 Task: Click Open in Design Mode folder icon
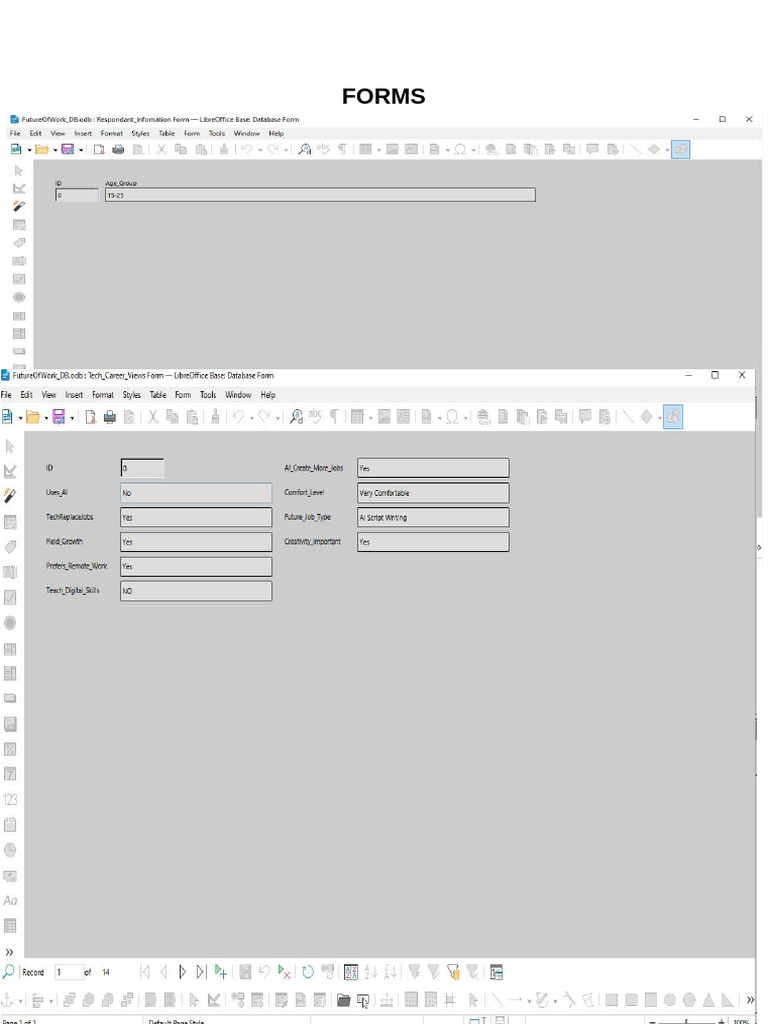344,1000
